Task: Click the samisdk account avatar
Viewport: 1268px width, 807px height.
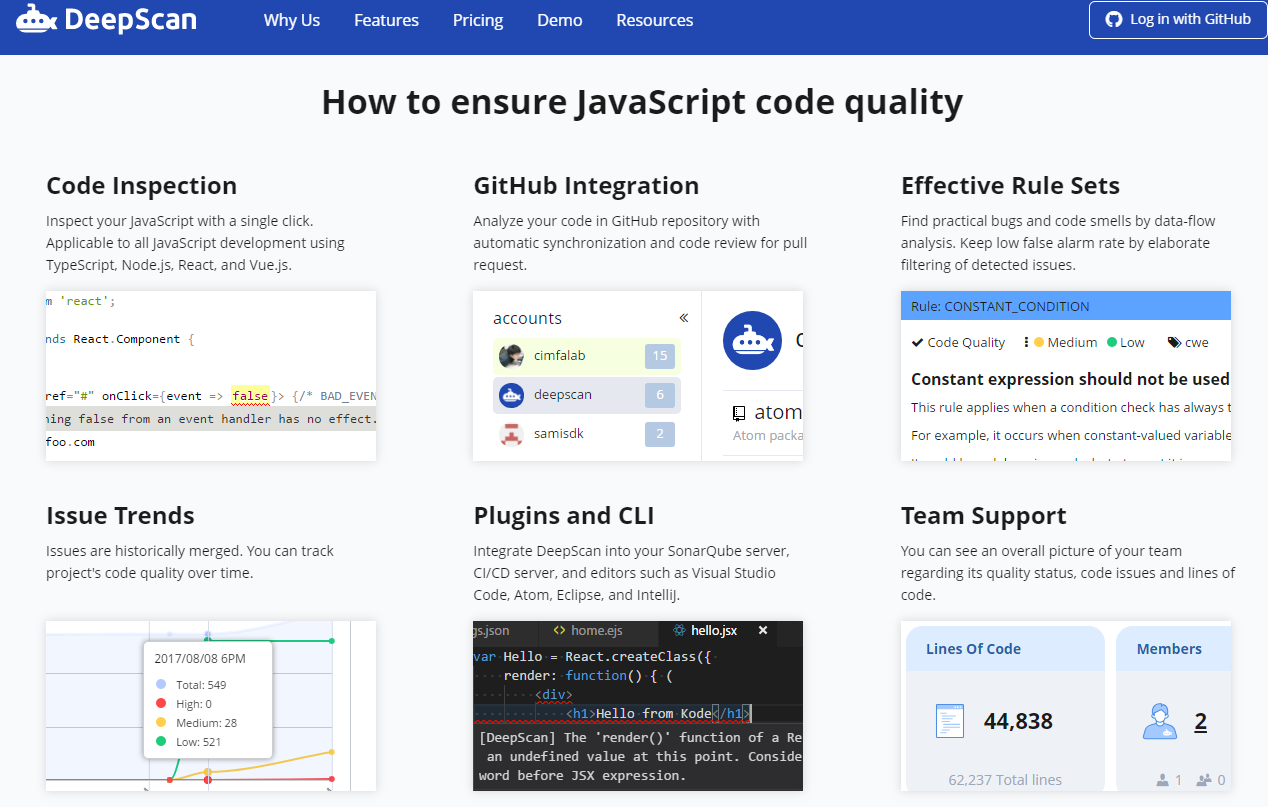Action: pos(512,434)
